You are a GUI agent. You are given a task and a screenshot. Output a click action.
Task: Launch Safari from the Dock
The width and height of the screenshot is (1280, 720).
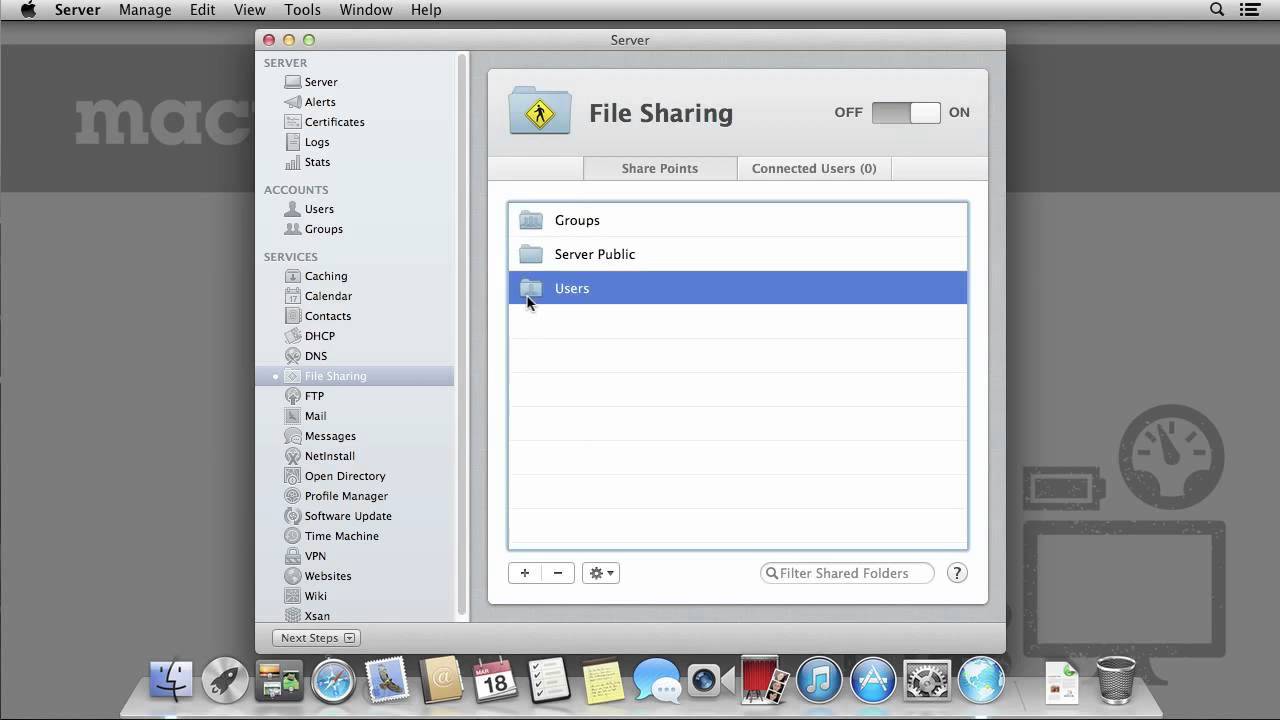pos(333,681)
